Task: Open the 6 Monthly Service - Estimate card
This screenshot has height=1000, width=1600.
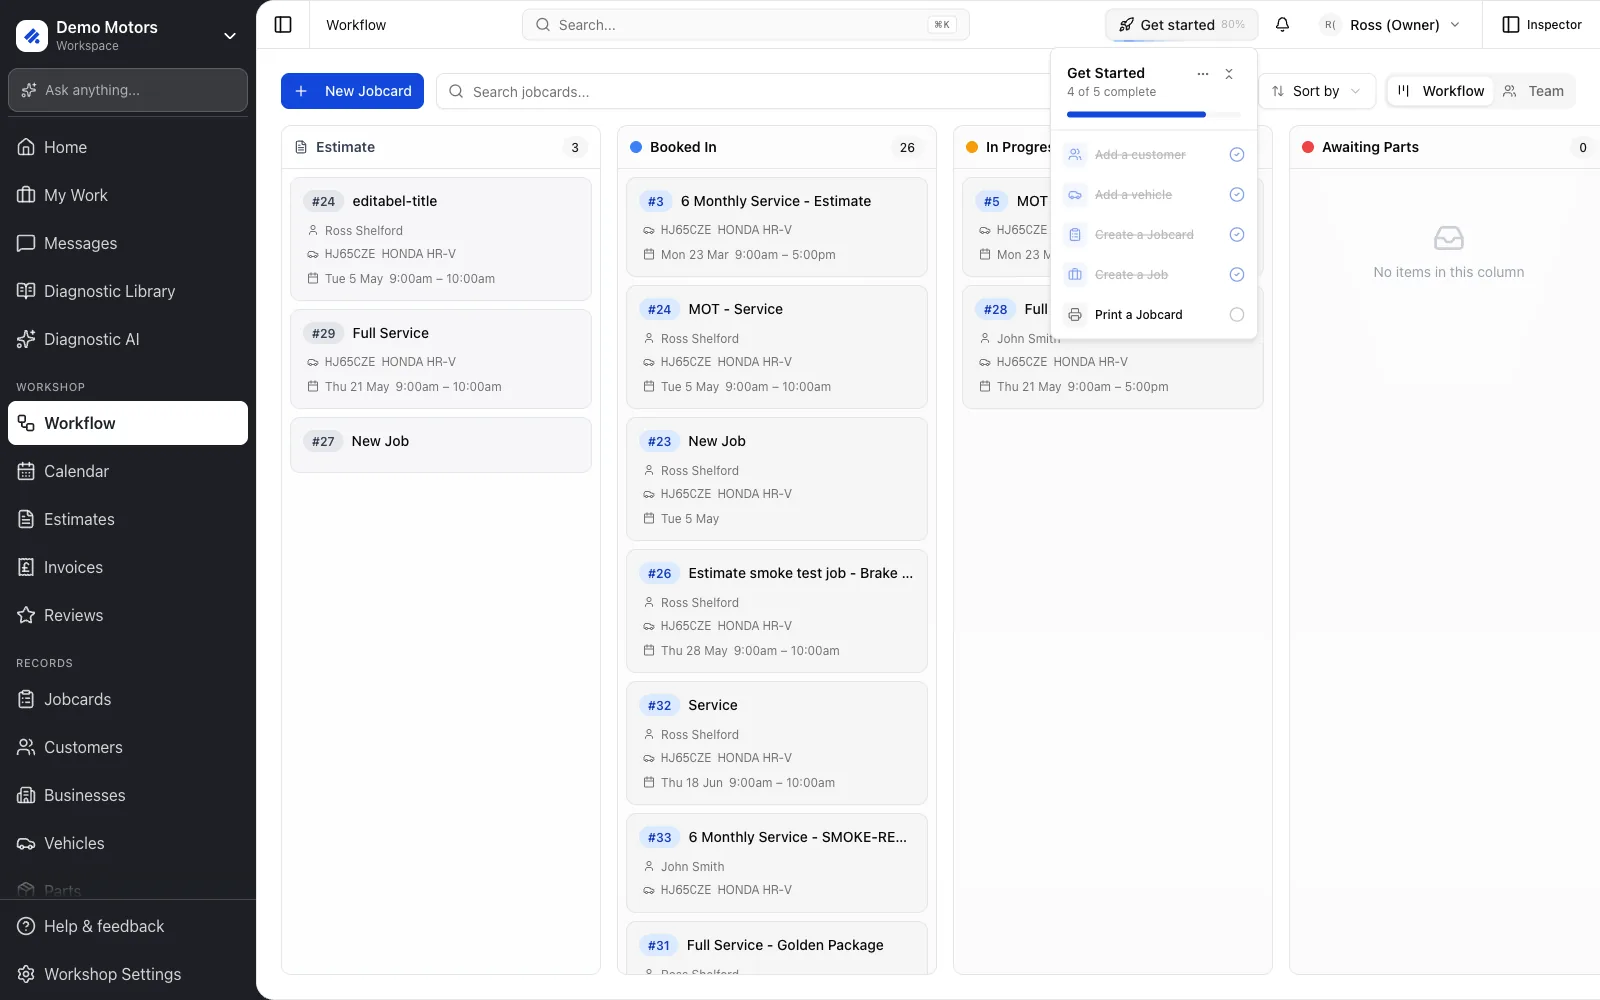Action: click(x=777, y=227)
